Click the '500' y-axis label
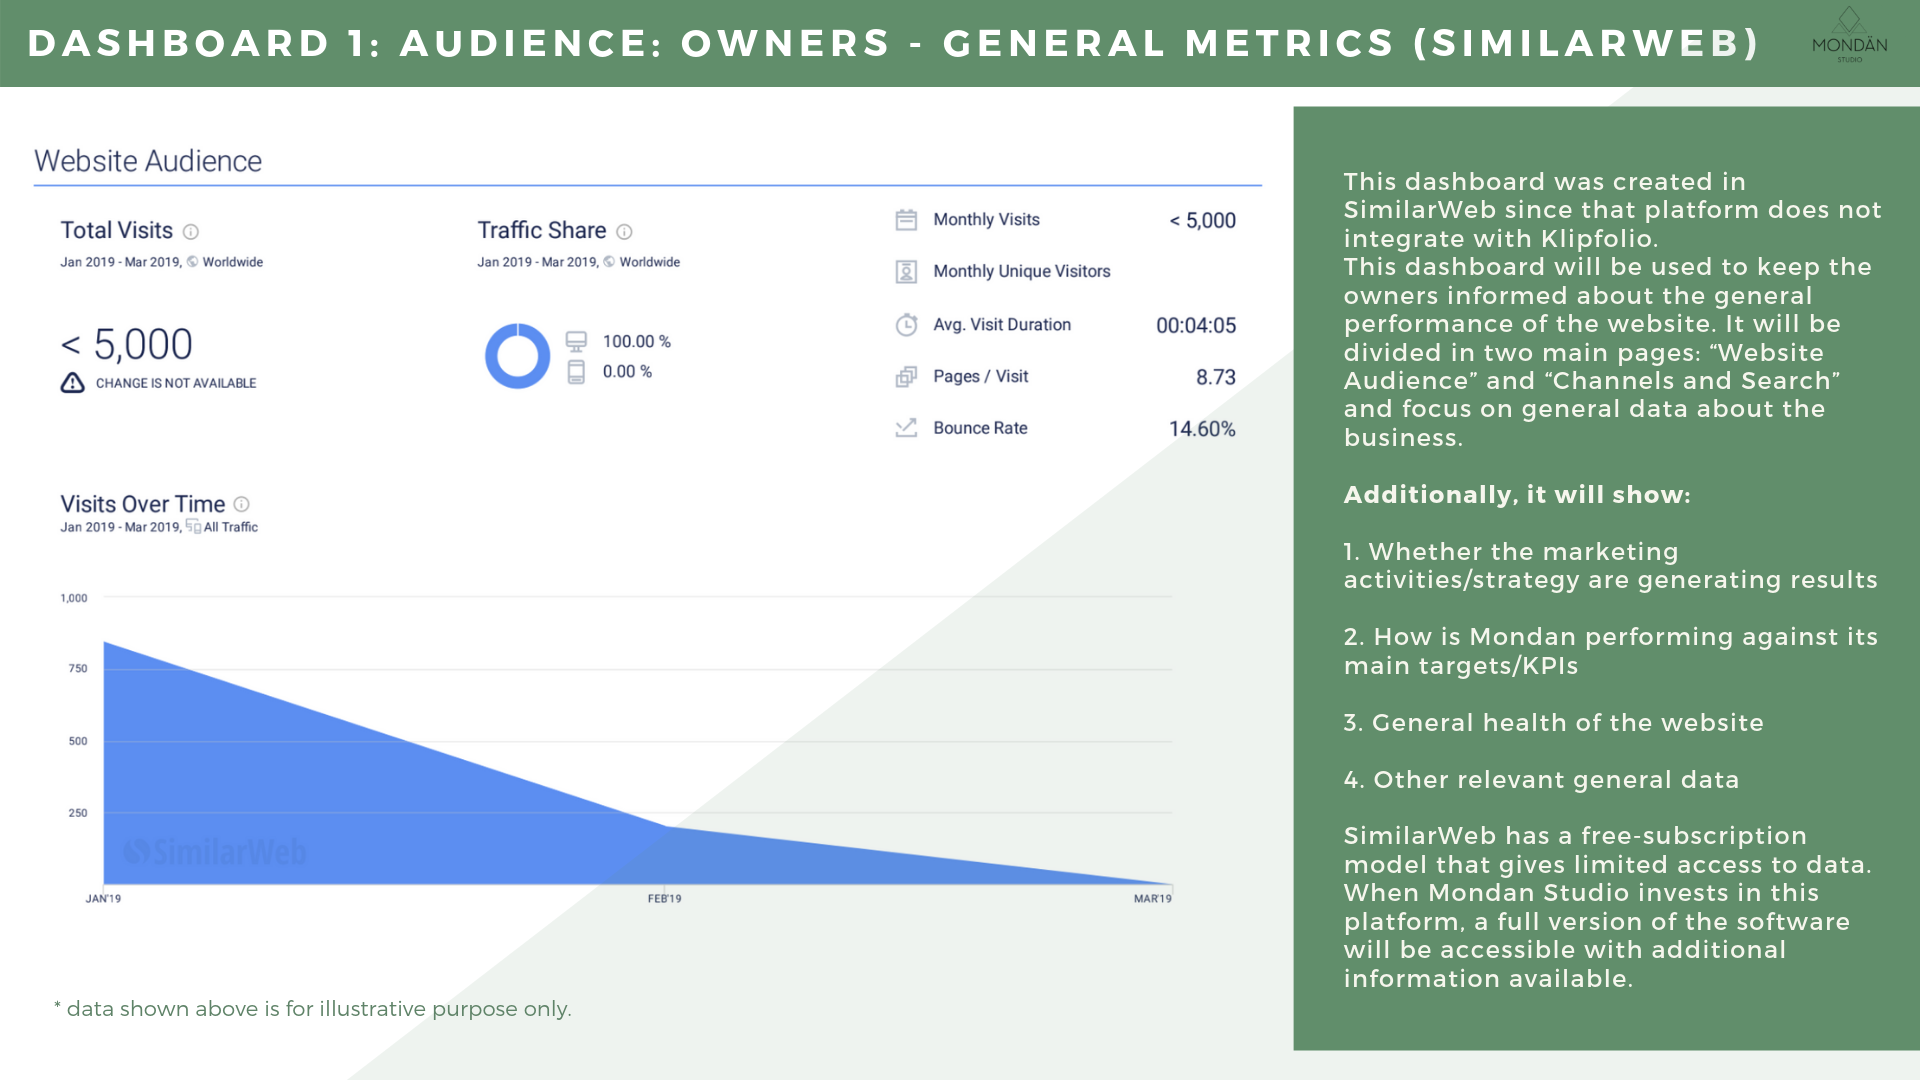Screen dimensions: 1920x1080 coord(78,741)
